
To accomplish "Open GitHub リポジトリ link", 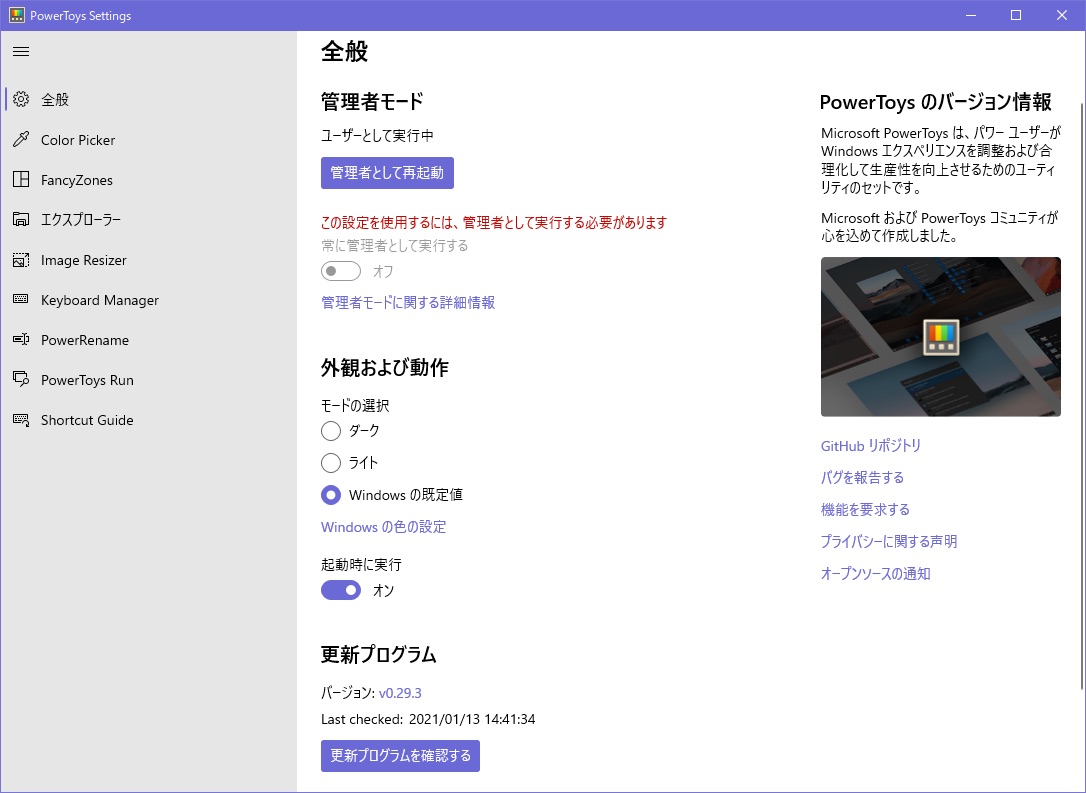I will coord(871,446).
